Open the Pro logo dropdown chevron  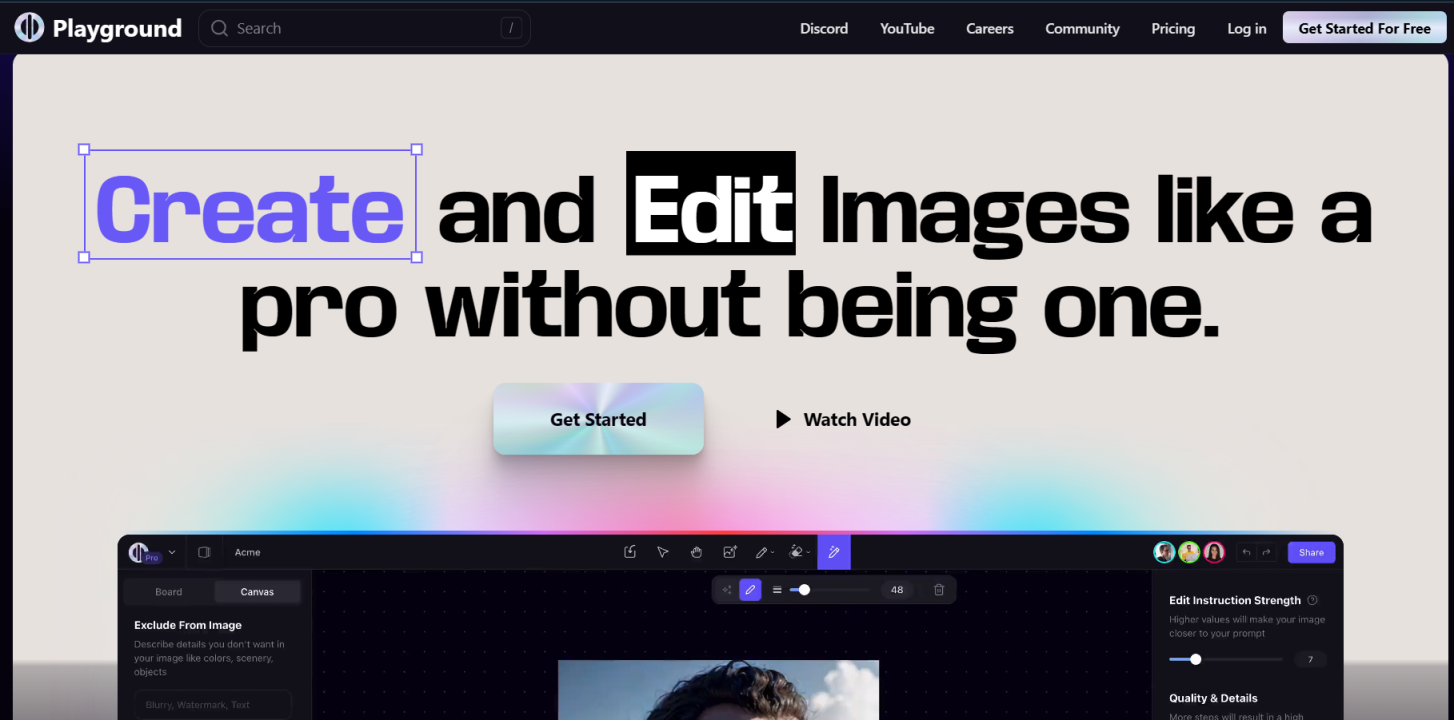172,552
